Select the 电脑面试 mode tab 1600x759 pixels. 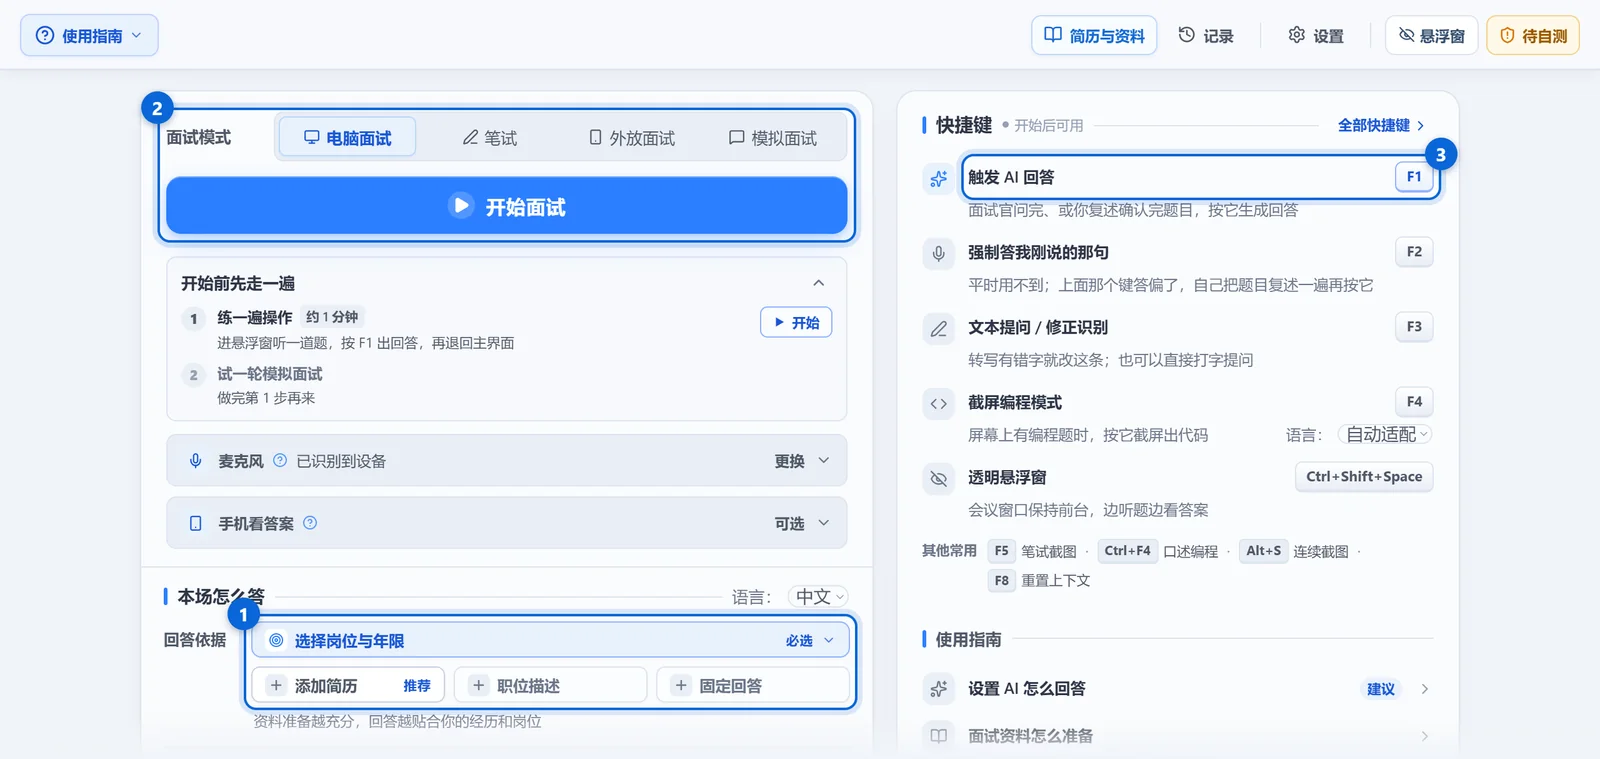(347, 138)
